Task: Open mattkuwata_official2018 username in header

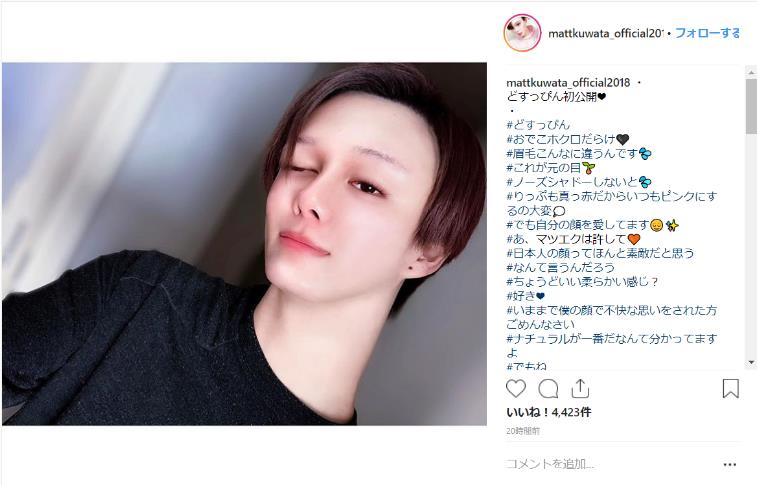Action: coord(606,33)
